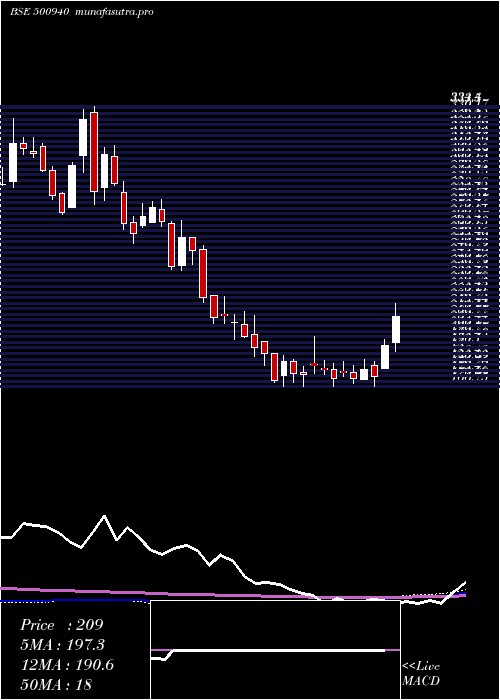Click the MACD inset box

tap(275, 650)
